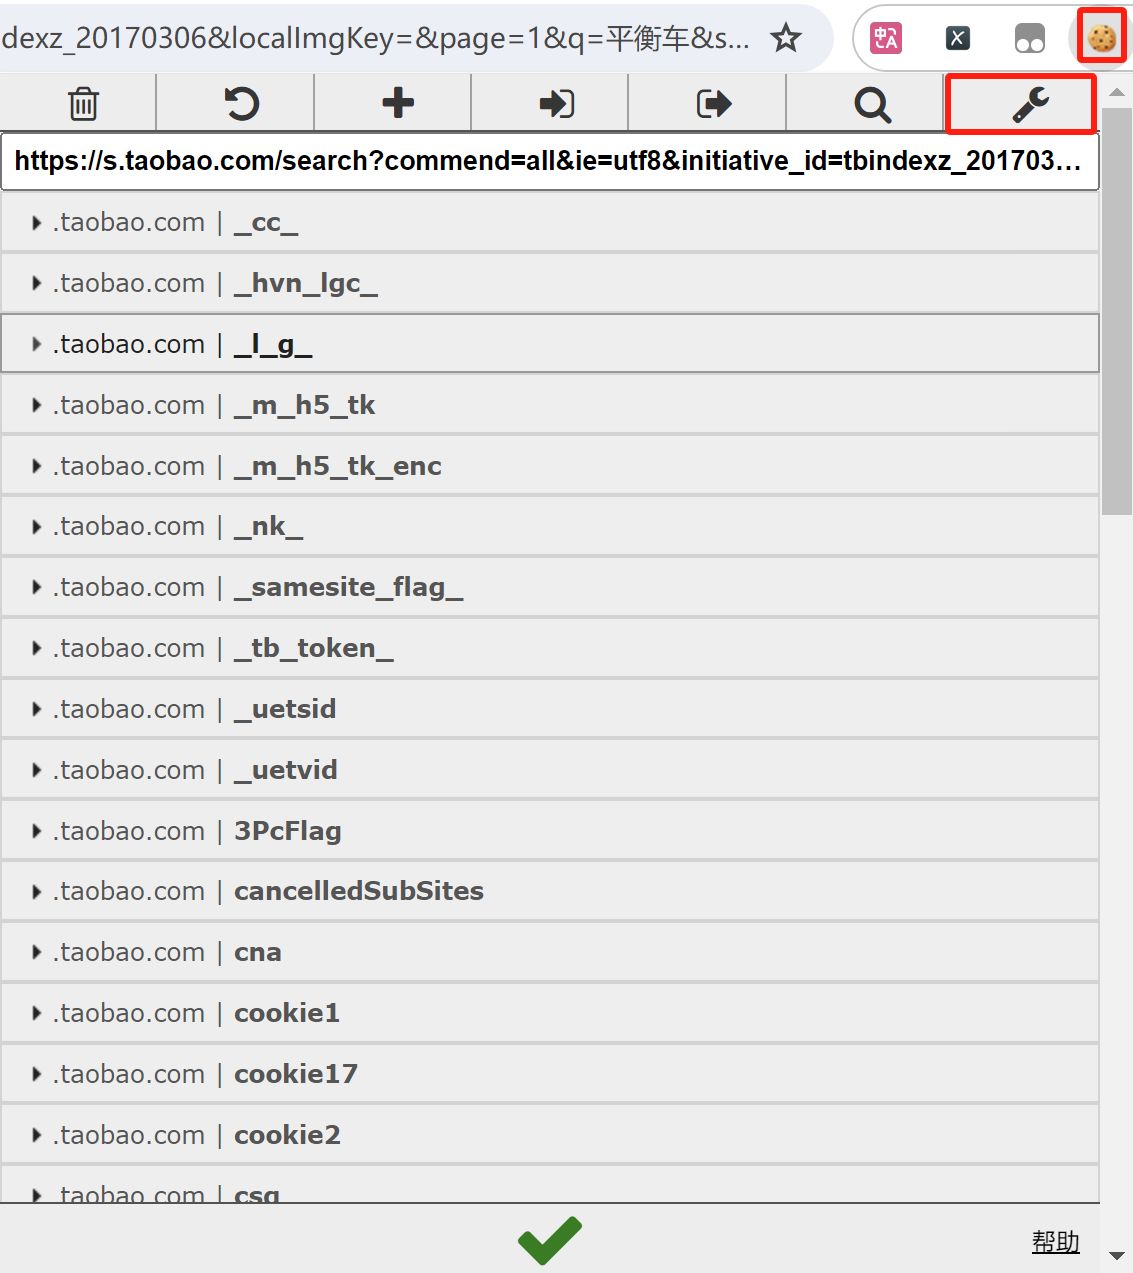Viewport: 1133px width, 1273px height.
Task: Click the translate extension icon
Action: (886, 38)
